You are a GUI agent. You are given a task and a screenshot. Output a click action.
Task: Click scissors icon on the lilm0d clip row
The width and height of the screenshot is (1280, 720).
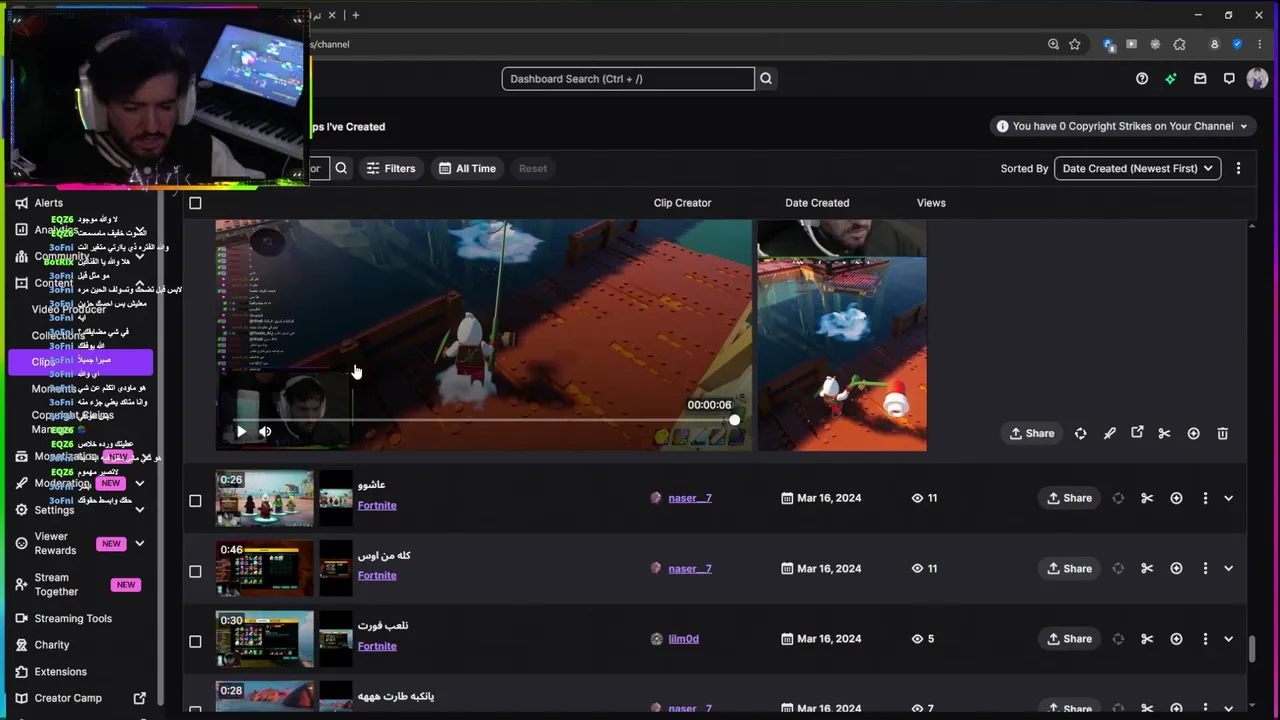point(1147,638)
